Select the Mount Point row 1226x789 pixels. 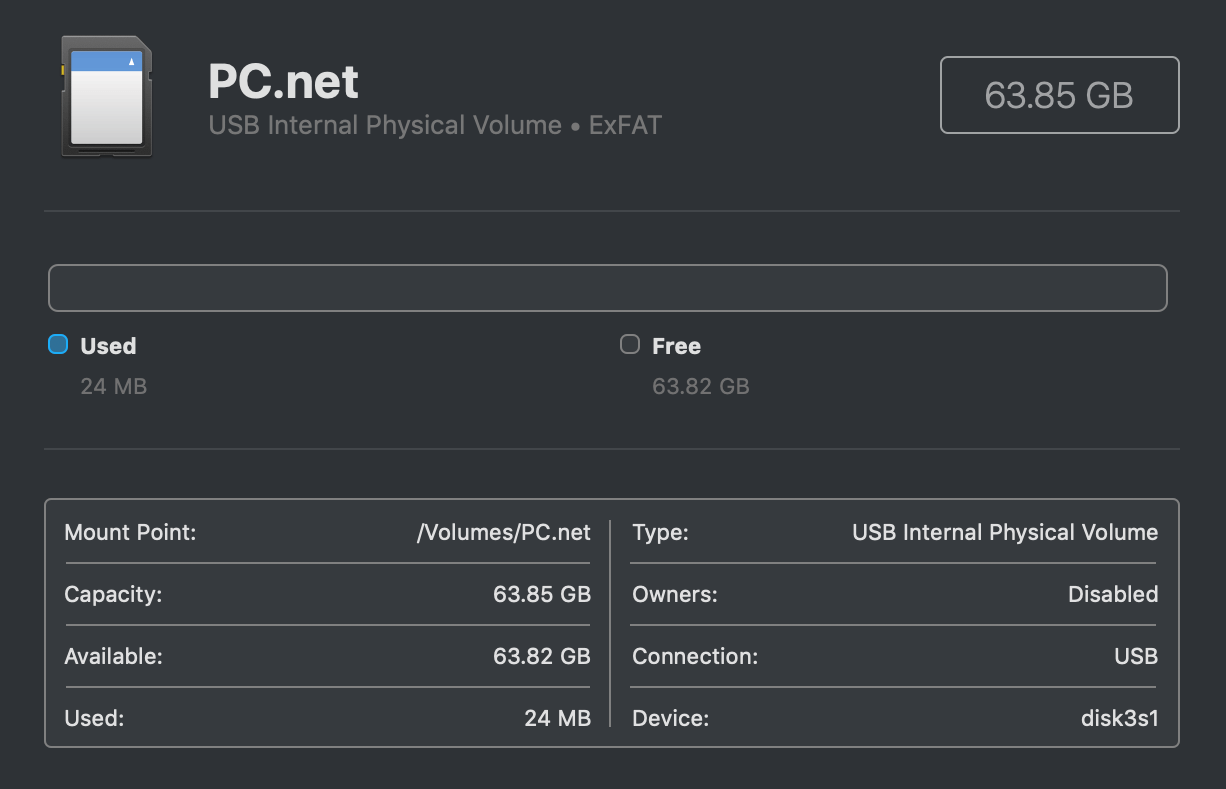[x=328, y=532]
